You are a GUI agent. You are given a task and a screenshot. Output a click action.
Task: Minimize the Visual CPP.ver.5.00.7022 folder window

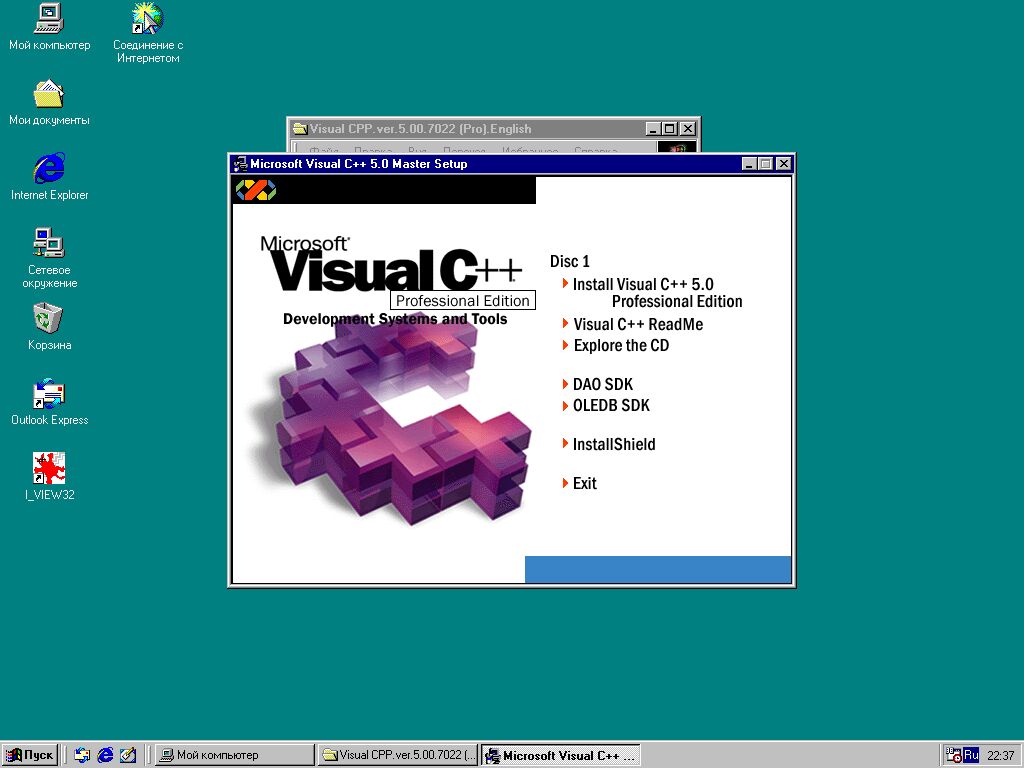[x=654, y=129]
